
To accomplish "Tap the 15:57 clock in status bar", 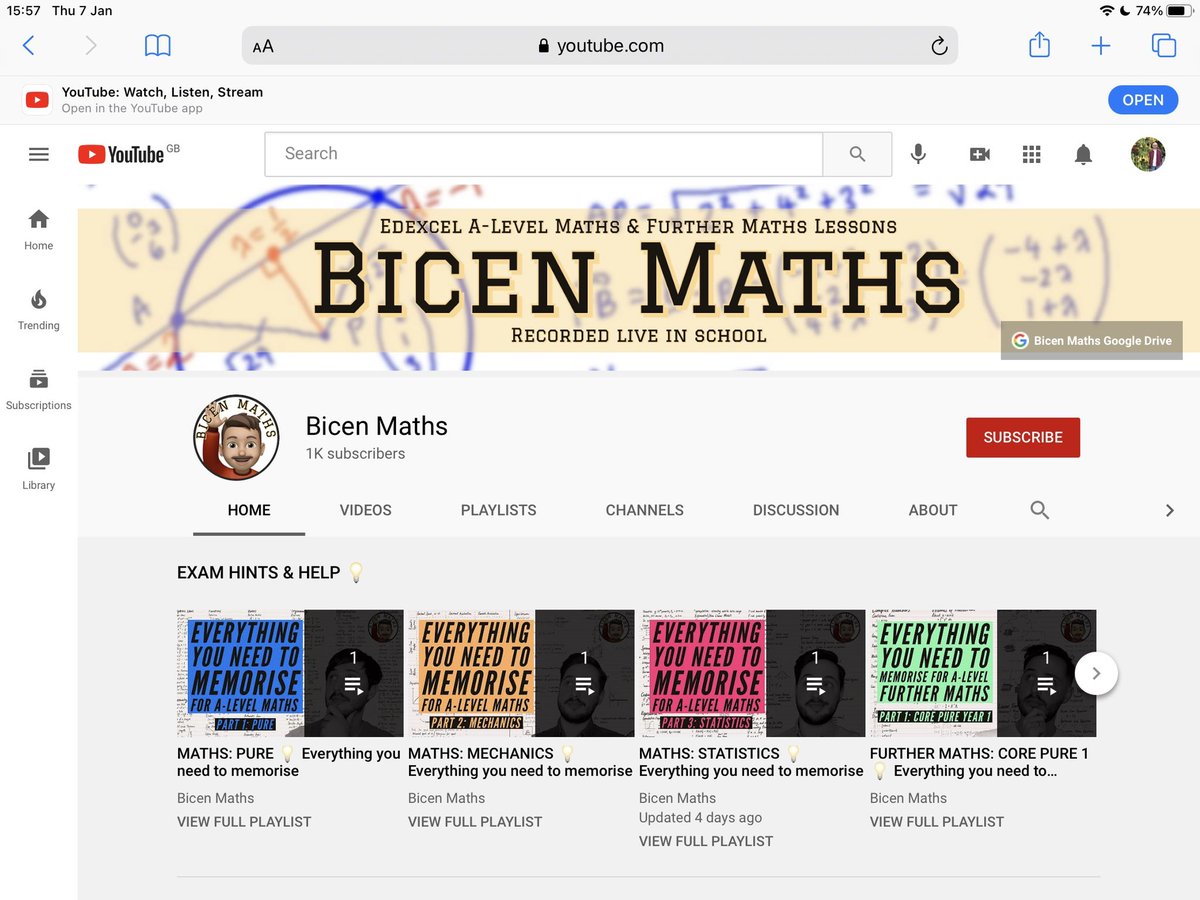I will tap(23, 11).
